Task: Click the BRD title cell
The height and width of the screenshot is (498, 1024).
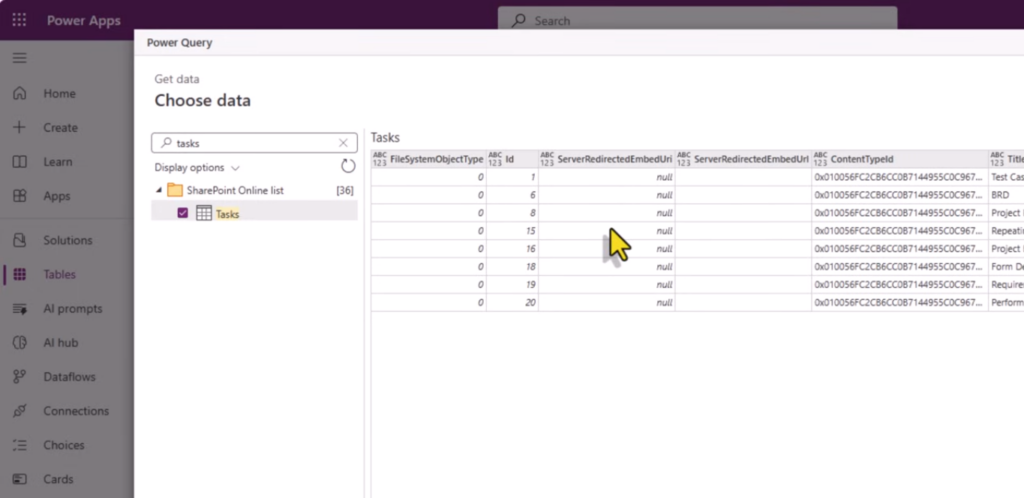Action: click(1006, 195)
